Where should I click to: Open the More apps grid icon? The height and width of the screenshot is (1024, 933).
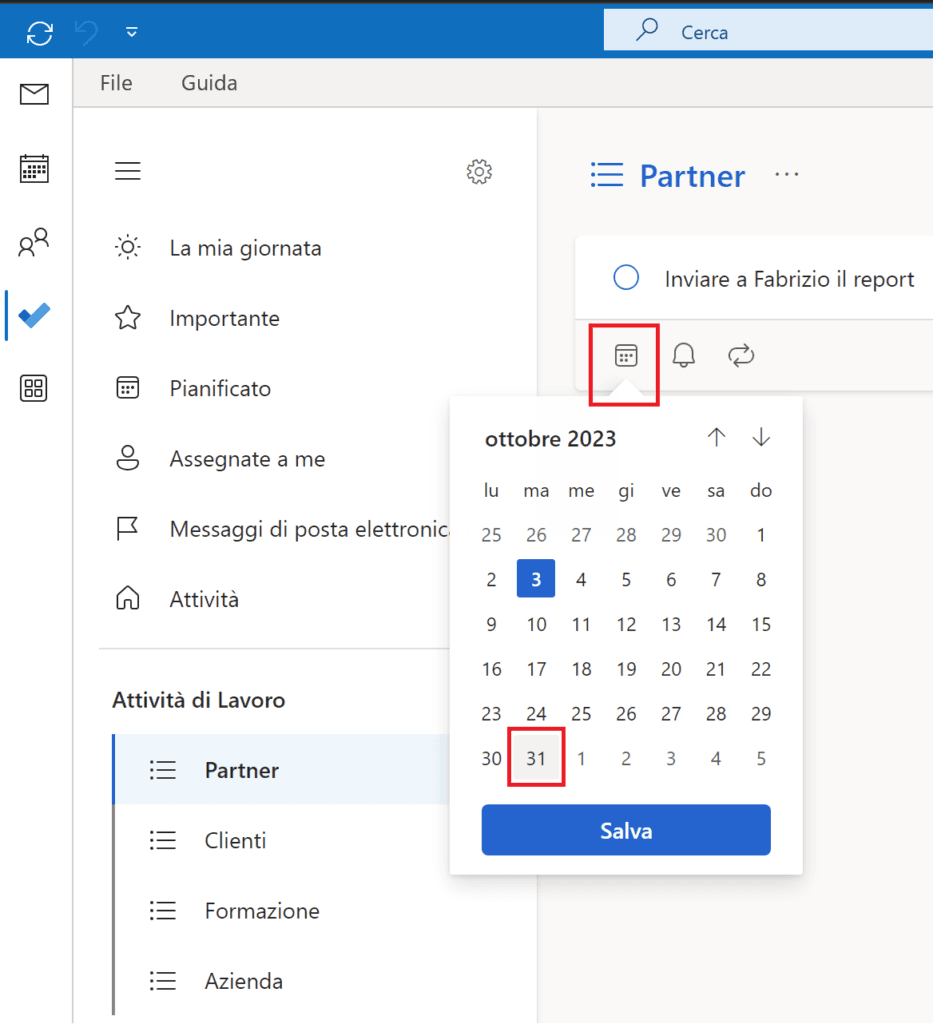[x=34, y=389]
